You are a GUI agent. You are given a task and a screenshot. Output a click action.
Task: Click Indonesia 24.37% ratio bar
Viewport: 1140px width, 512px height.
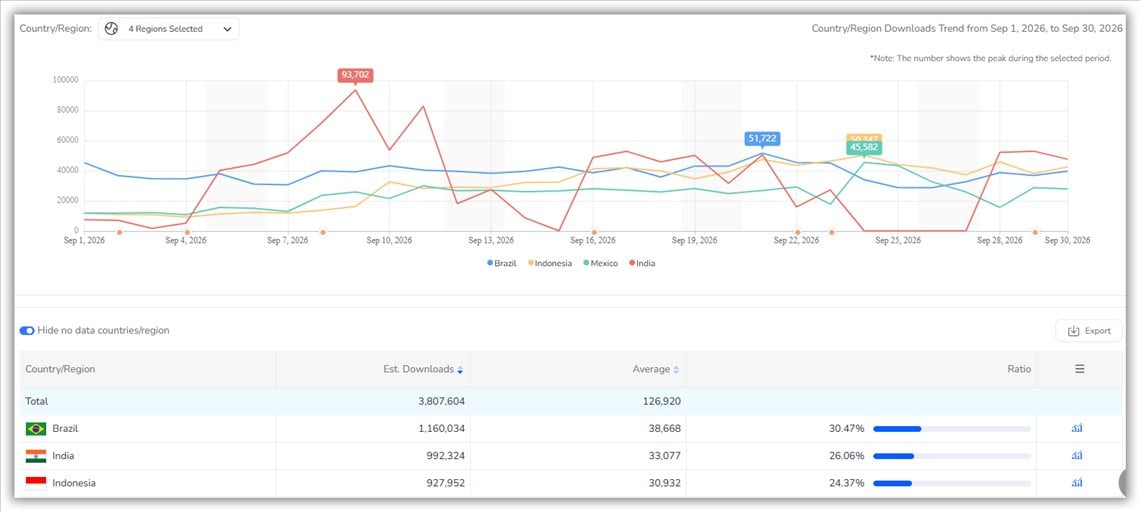(x=951, y=483)
